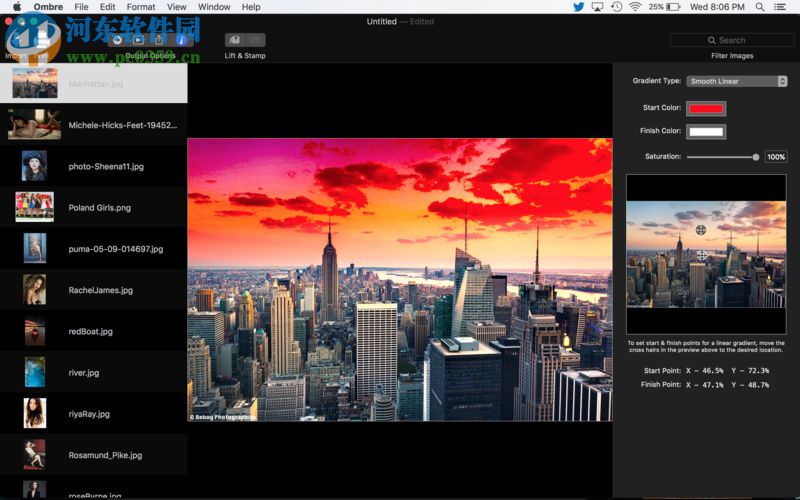Click the battery status icon
This screenshot has height=500, width=800.
673,7
